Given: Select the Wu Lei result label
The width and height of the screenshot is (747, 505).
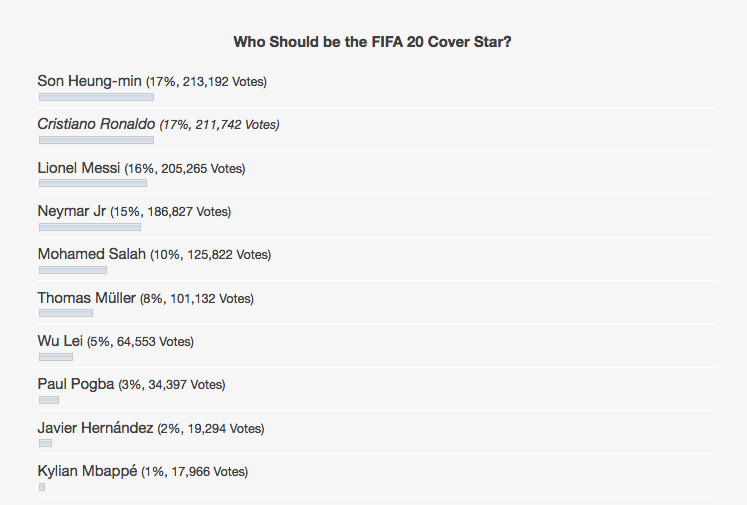Looking at the screenshot, I should (x=115, y=341).
